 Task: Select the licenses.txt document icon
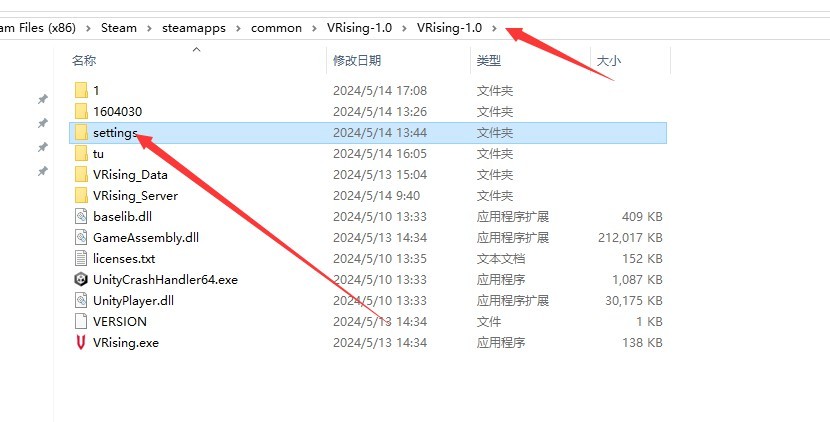click(x=81, y=259)
